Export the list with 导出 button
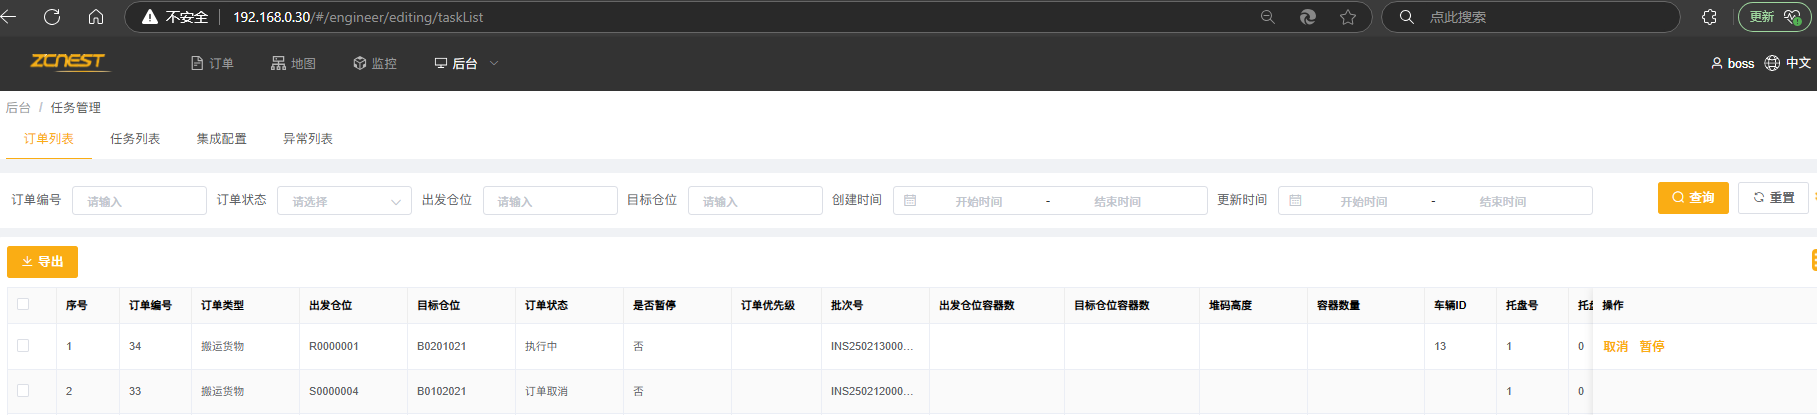This screenshot has width=1817, height=415. click(x=42, y=262)
